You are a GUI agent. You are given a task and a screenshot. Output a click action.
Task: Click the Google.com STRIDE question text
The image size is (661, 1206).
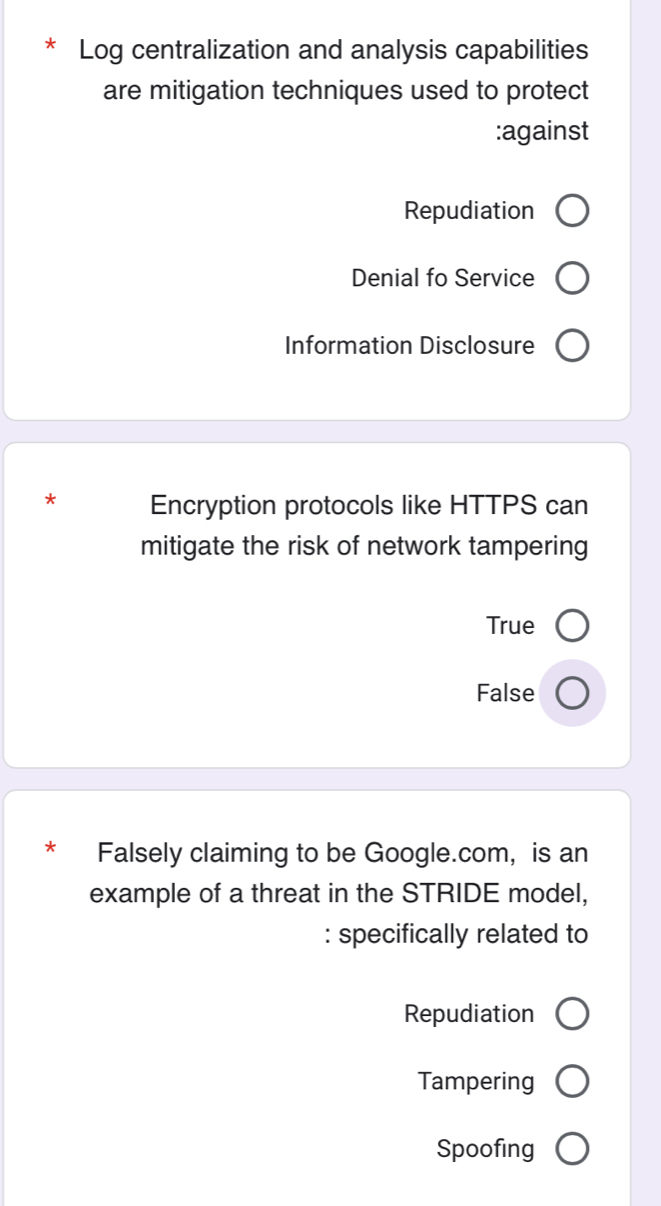[340, 894]
